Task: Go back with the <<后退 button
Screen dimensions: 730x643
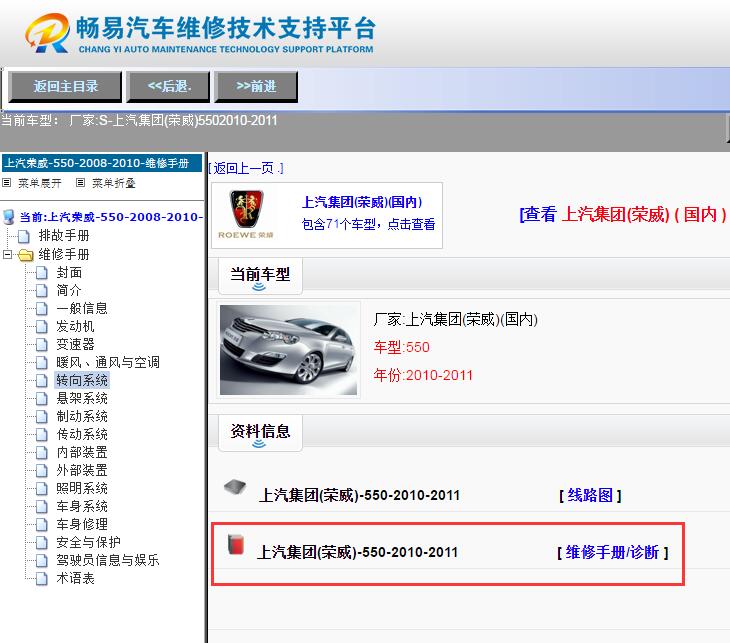Action: 169,87
